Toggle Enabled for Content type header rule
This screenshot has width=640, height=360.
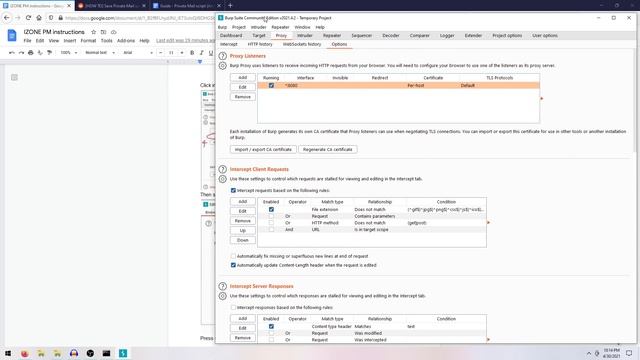click(271, 327)
